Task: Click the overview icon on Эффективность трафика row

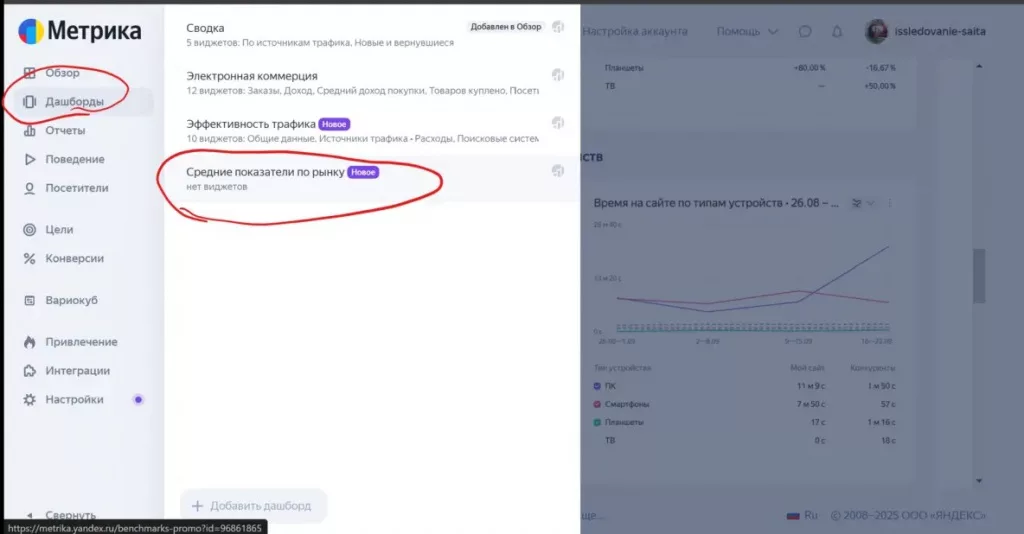Action: (558, 123)
